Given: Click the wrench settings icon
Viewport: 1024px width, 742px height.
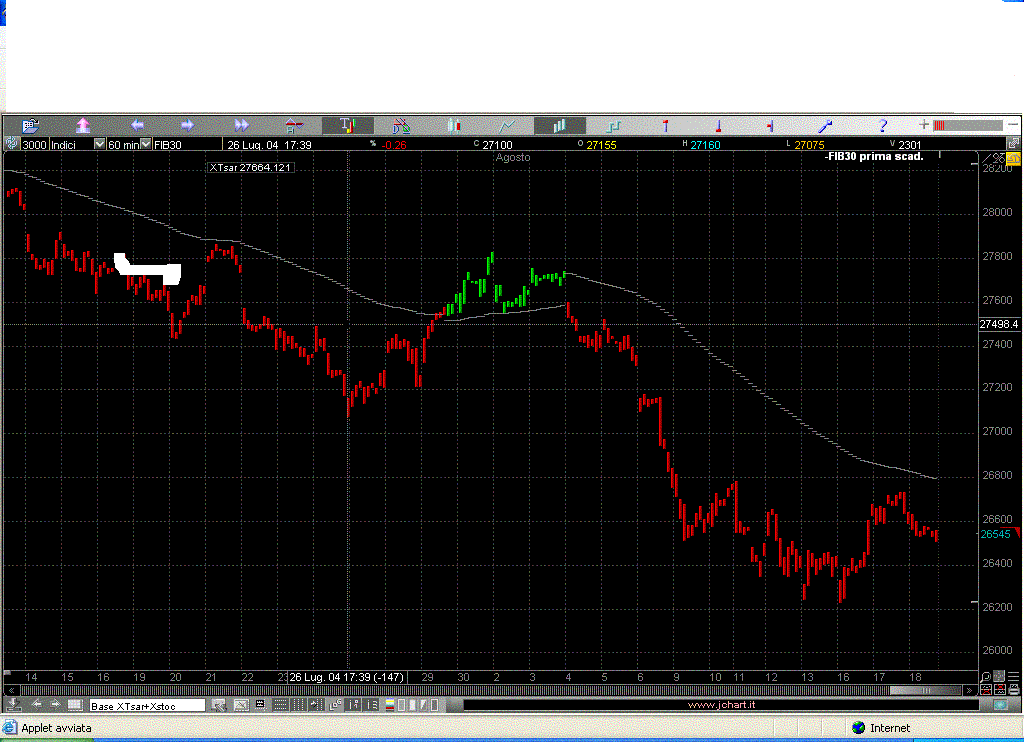Looking at the screenshot, I should (826, 126).
